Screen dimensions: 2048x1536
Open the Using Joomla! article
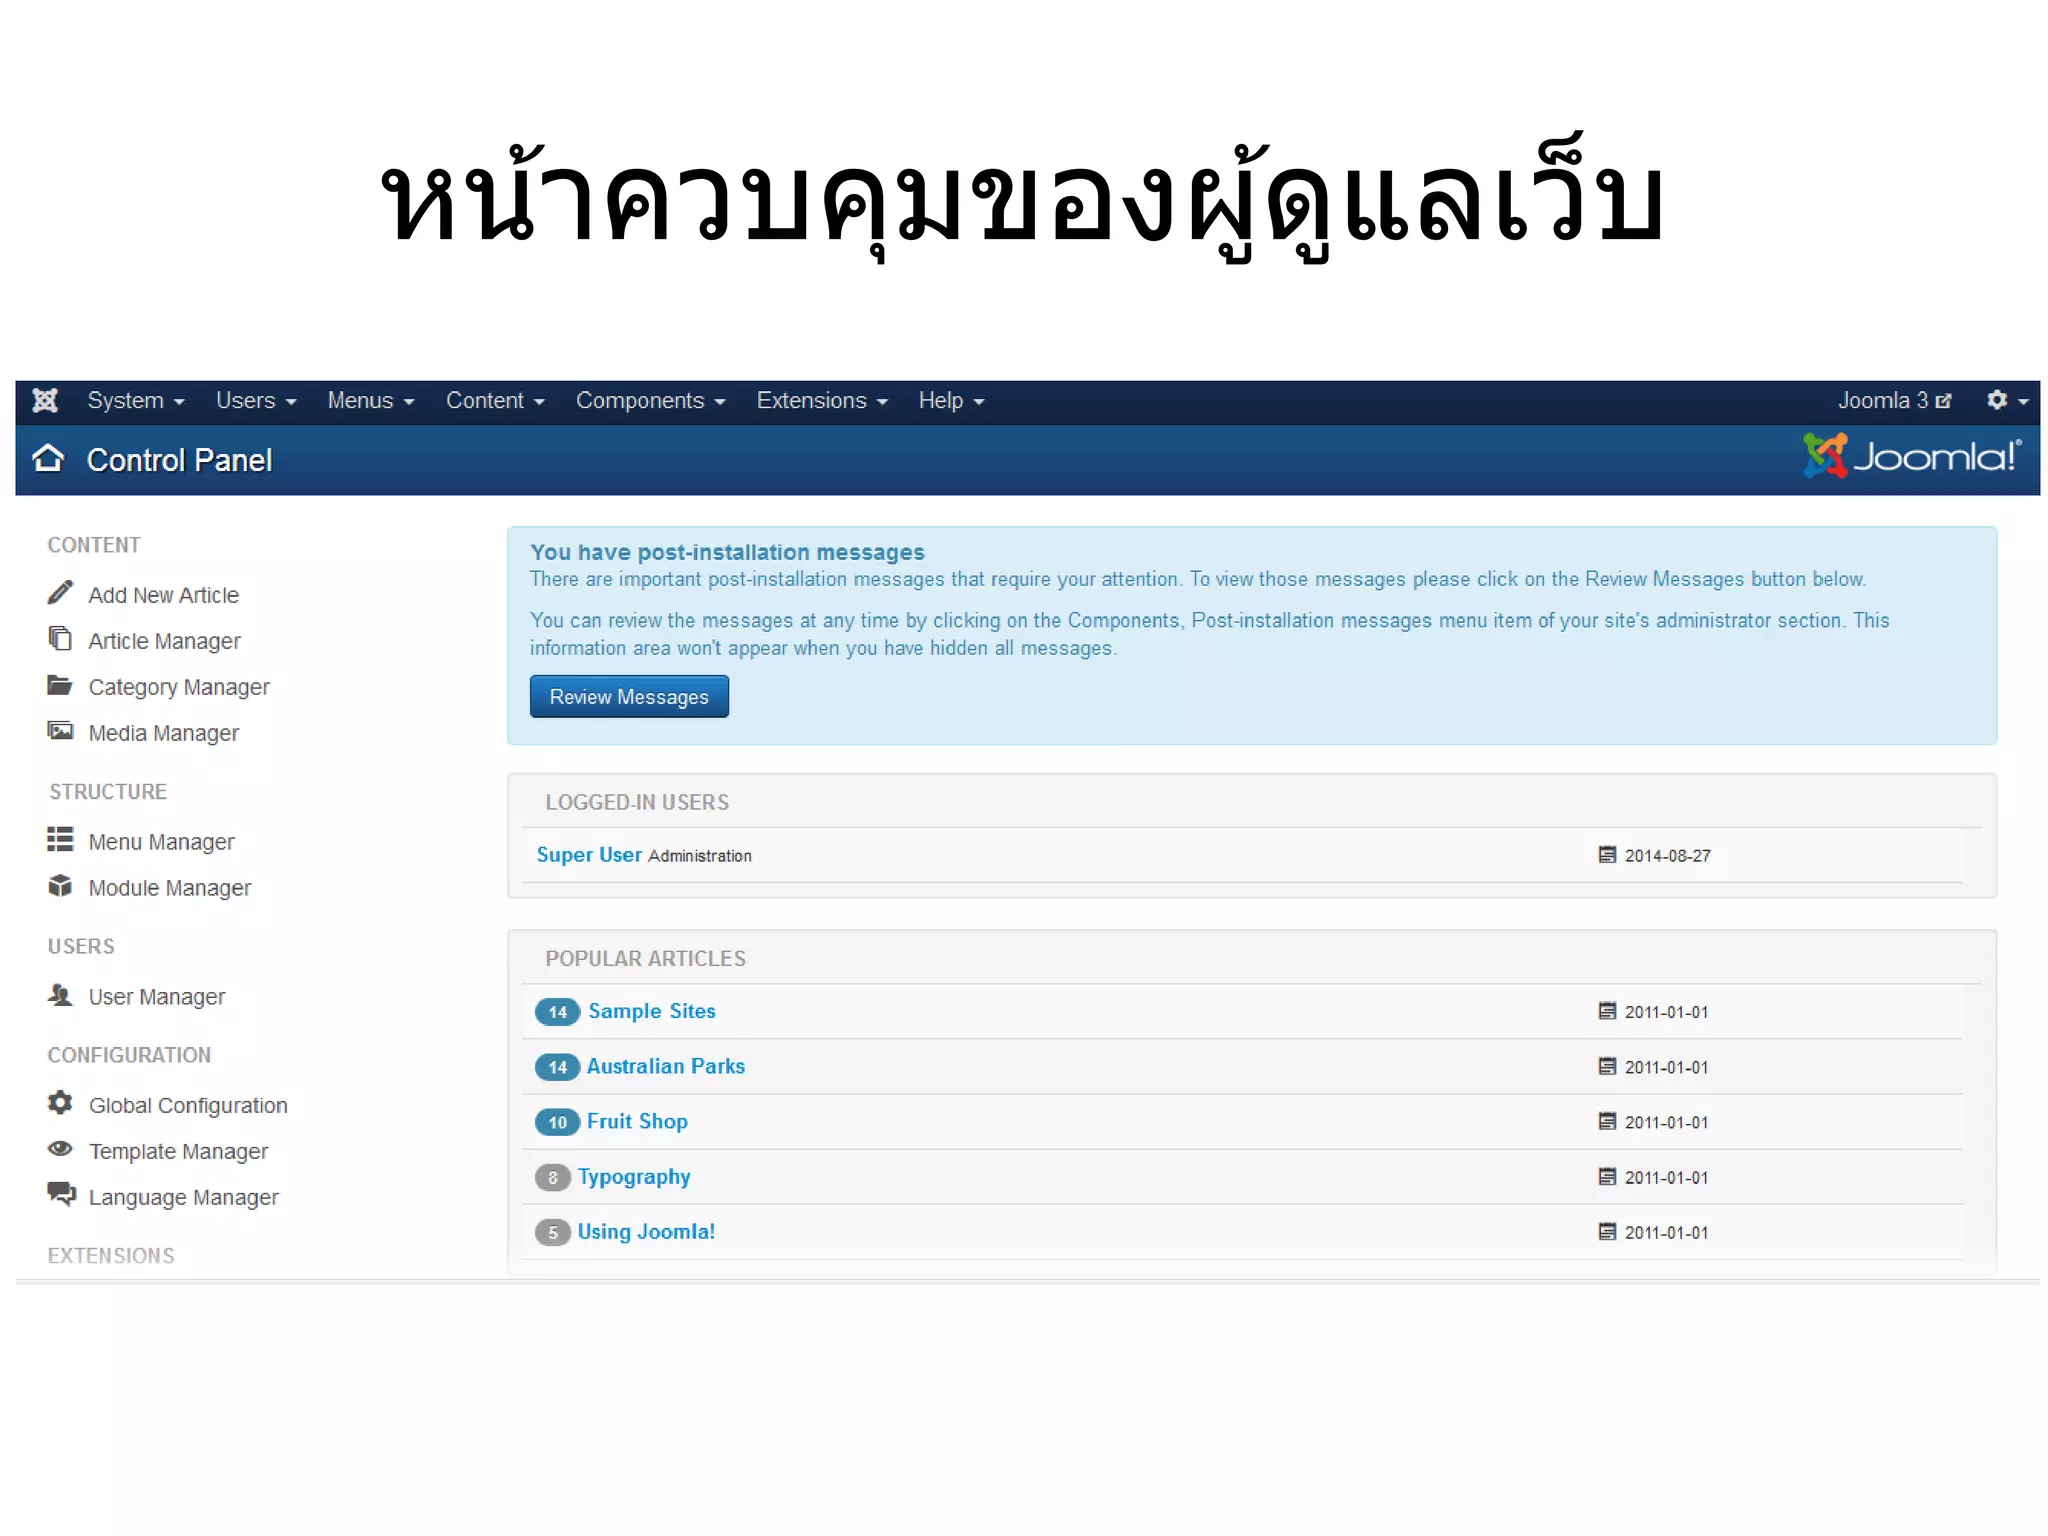pos(646,1231)
